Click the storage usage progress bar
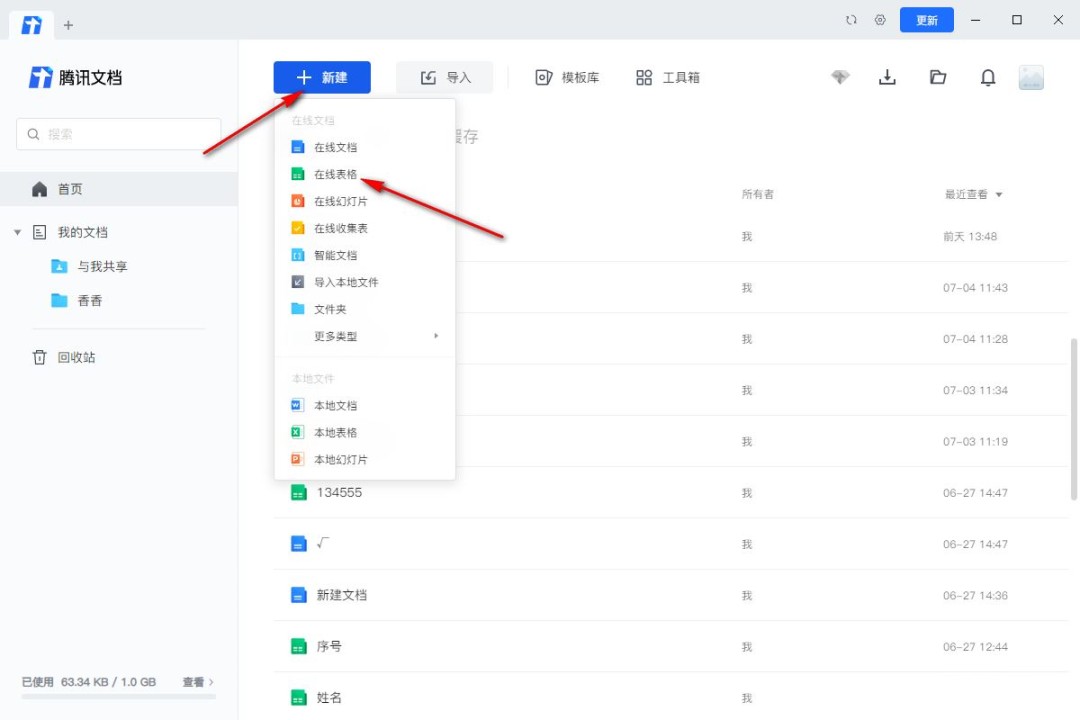The width and height of the screenshot is (1080, 720). pyautogui.click(x=118, y=696)
